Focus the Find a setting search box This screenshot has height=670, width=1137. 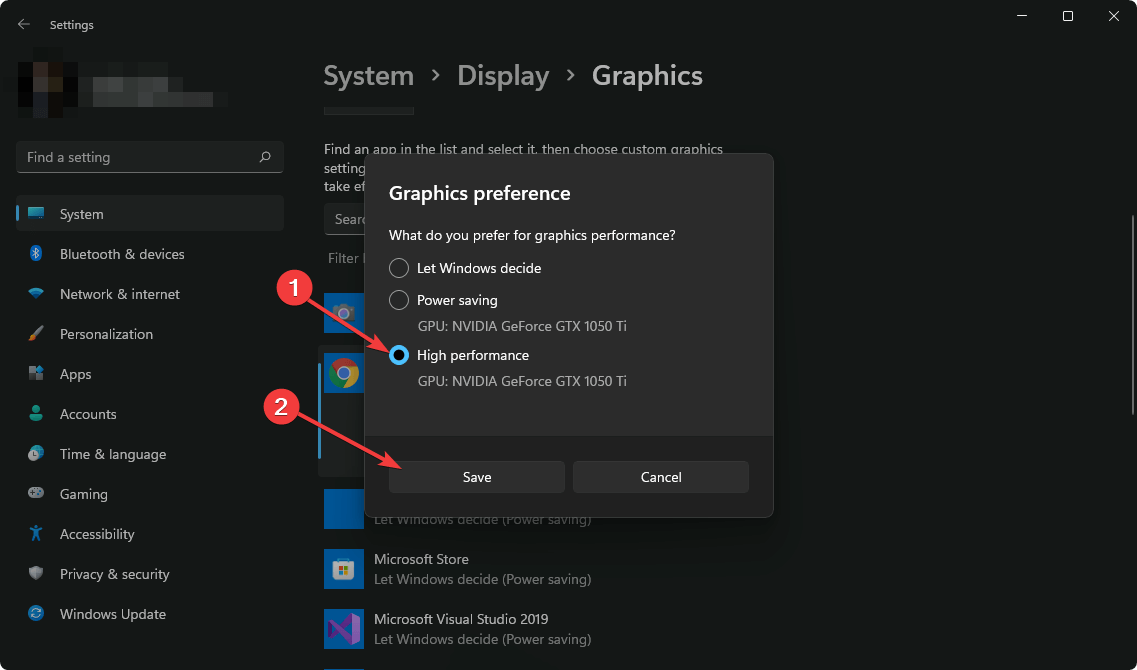click(149, 157)
